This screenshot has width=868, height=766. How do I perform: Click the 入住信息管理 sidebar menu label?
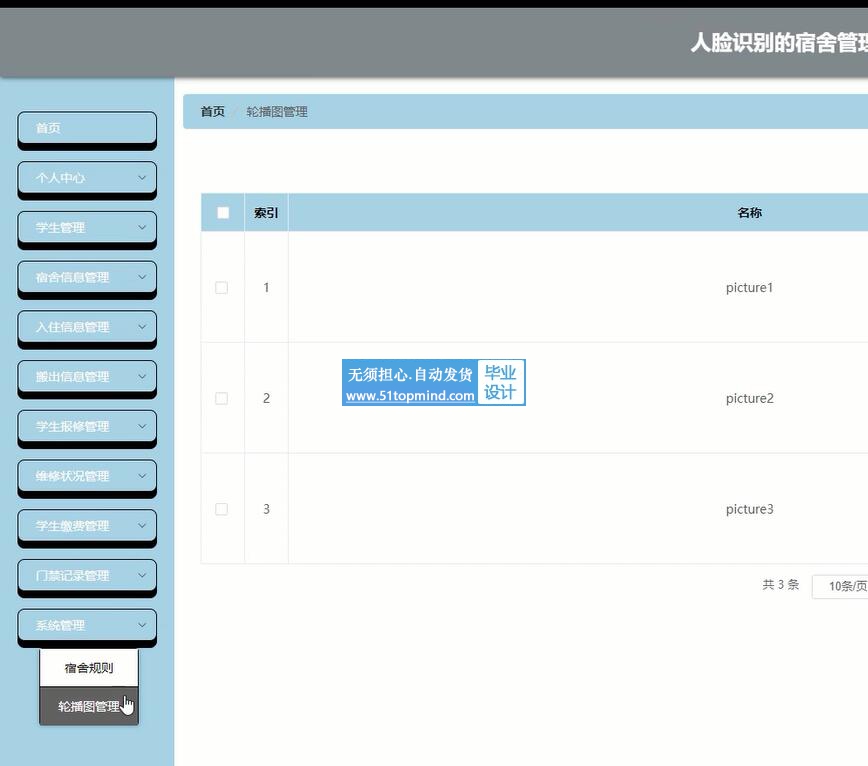coord(73,327)
